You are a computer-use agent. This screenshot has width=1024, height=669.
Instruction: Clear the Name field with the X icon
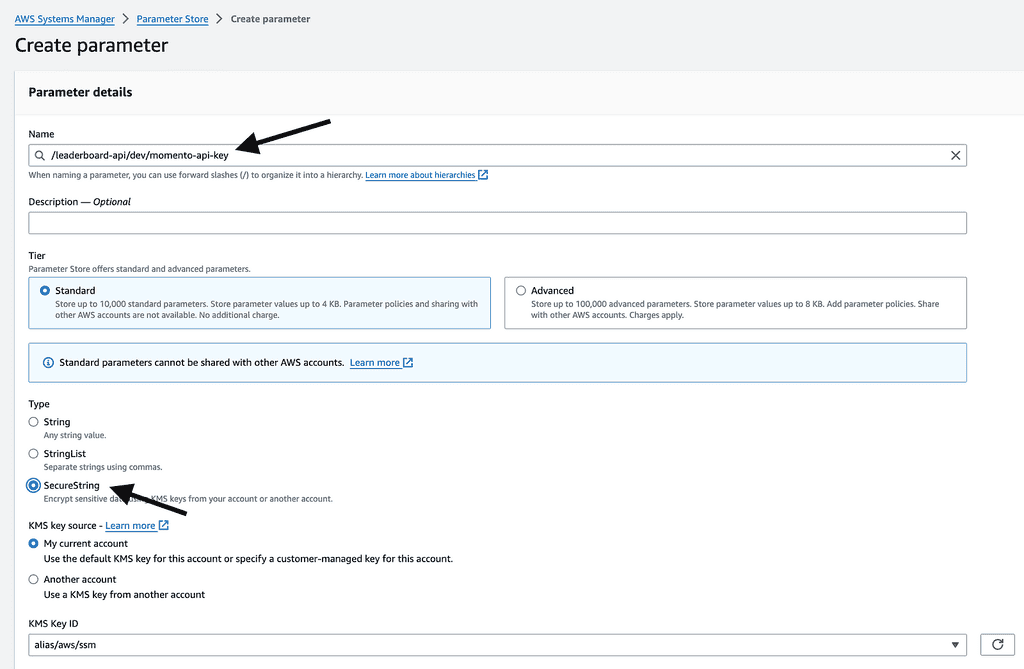(x=955, y=156)
